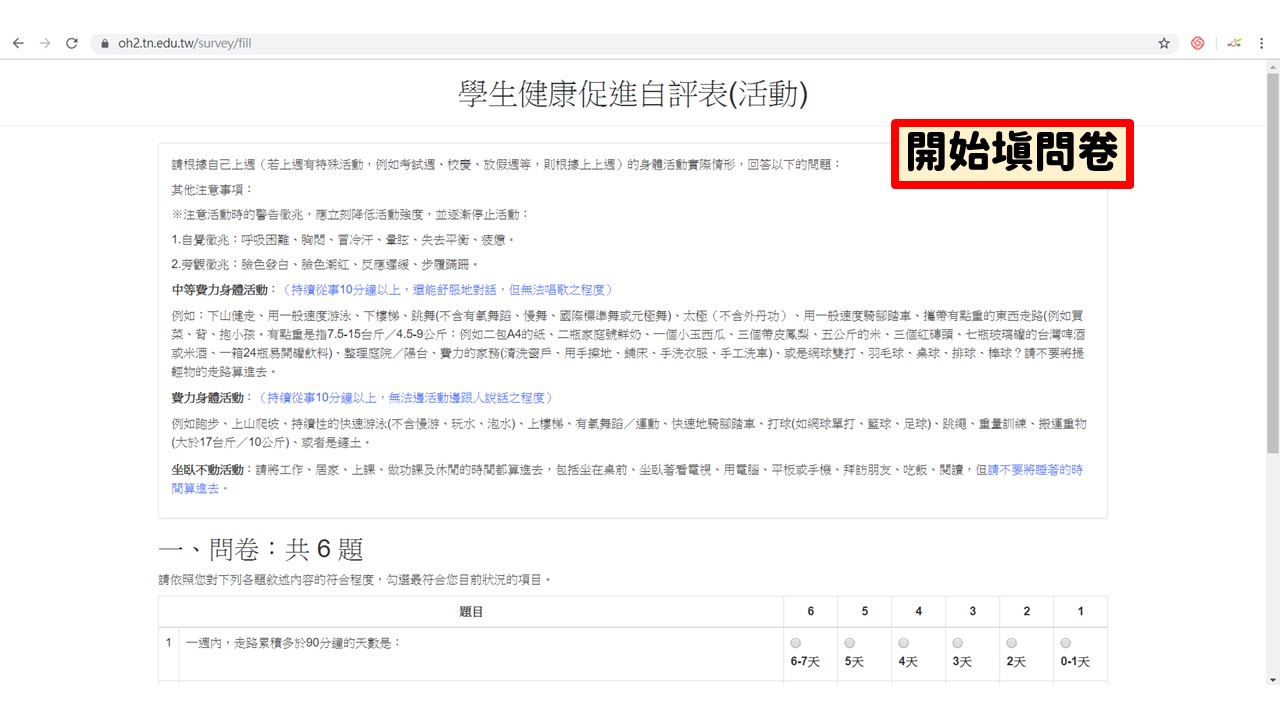Choose the 4天 option for question 1

(x=904, y=643)
